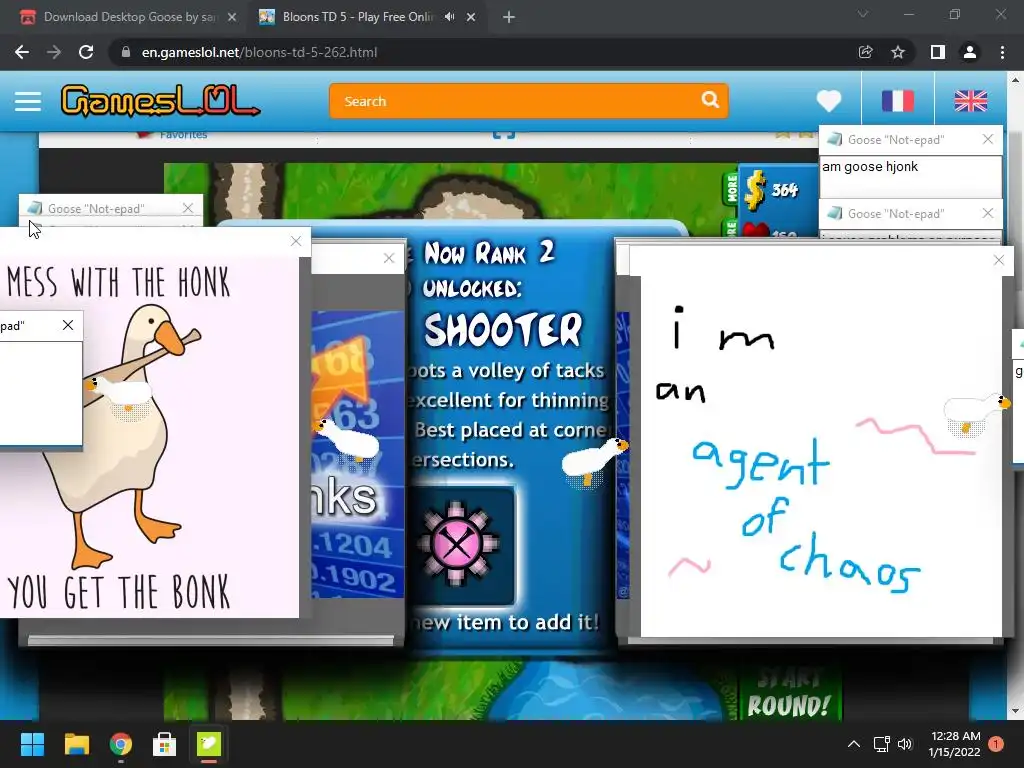Click the browser forward arrow
The width and height of the screenshot is (1024, 768).
[54, 52]
